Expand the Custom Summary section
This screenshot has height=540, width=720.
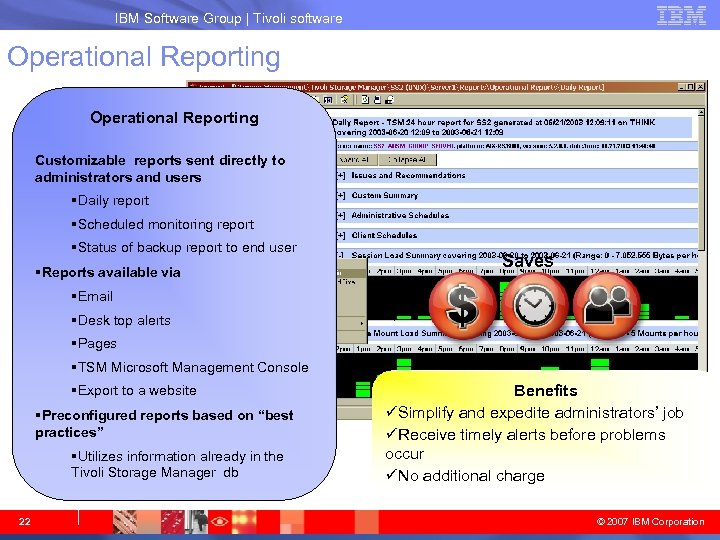(x=341, y=196)
